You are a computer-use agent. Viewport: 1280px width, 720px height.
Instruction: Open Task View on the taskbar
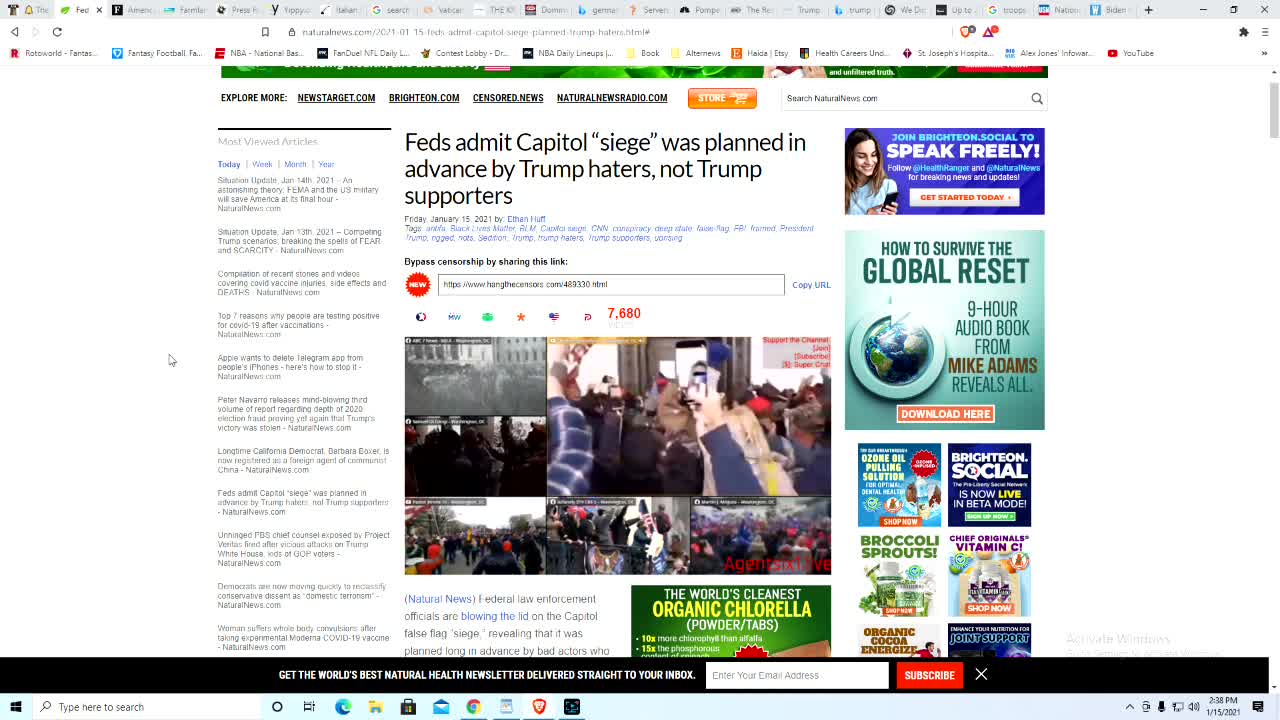[x=309, y=707]
